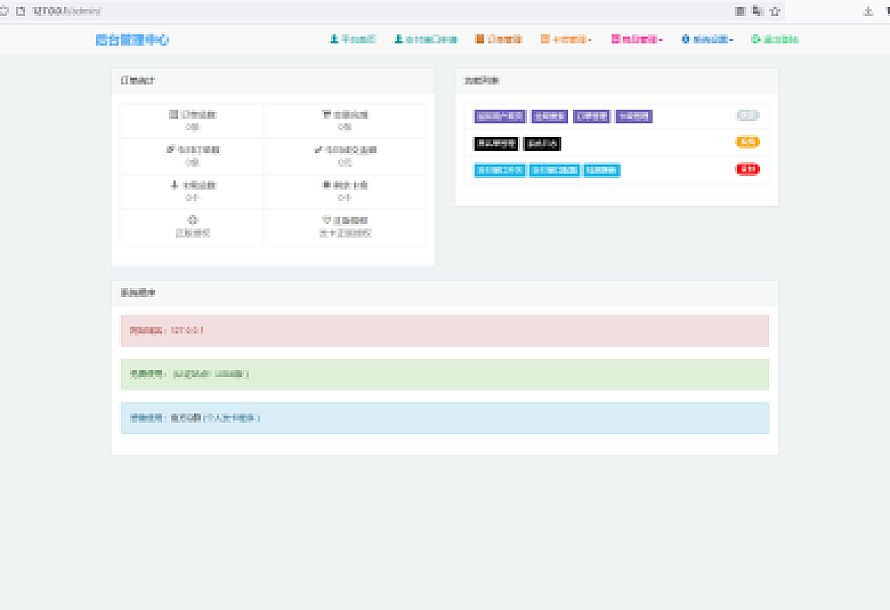The width and height of the screenshot is (890, 610).
Task: Click the 卡密总数 download-arrow icon
Action: pyautogui.click(x=174, y=185)
